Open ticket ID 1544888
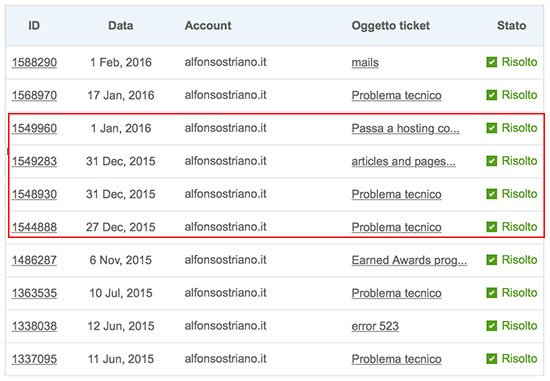 click(x=34, y=227)
